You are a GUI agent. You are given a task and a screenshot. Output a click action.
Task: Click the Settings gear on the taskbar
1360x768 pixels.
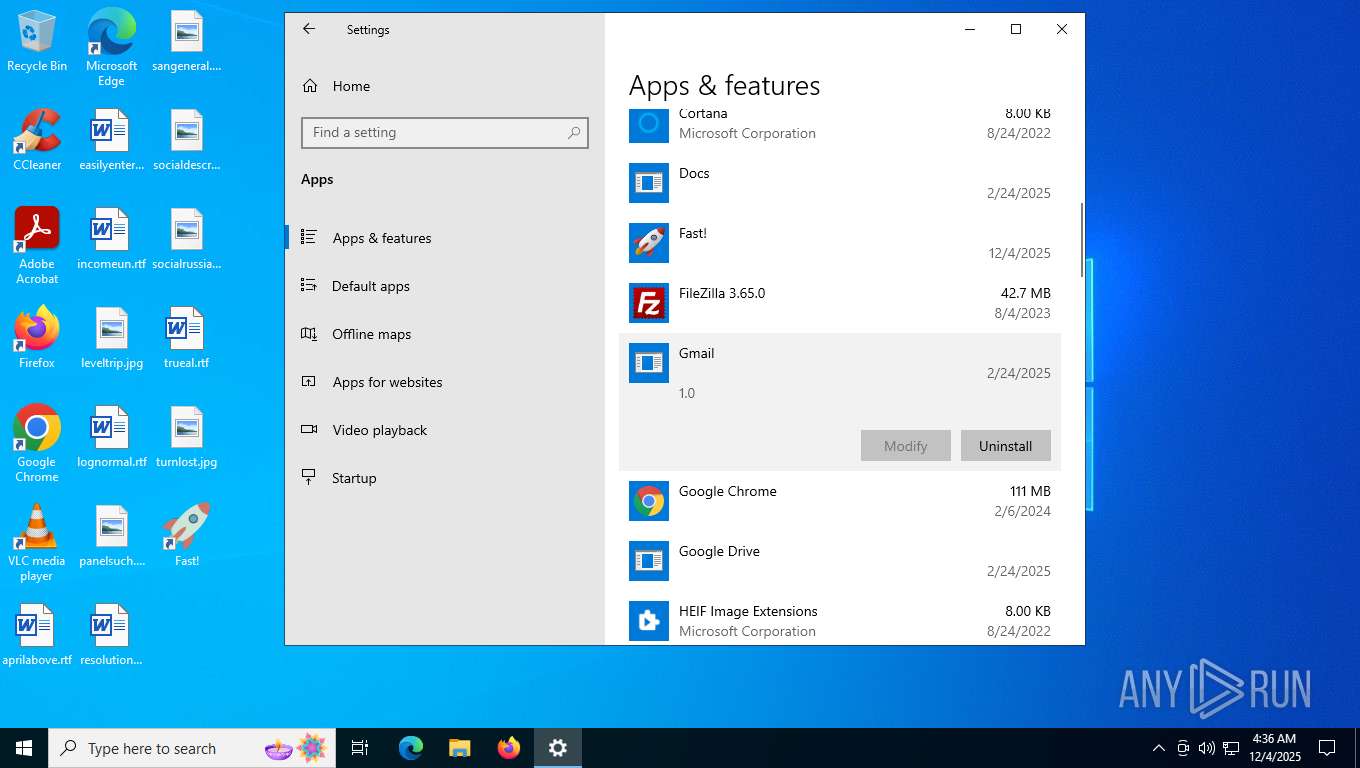(558, 748)
